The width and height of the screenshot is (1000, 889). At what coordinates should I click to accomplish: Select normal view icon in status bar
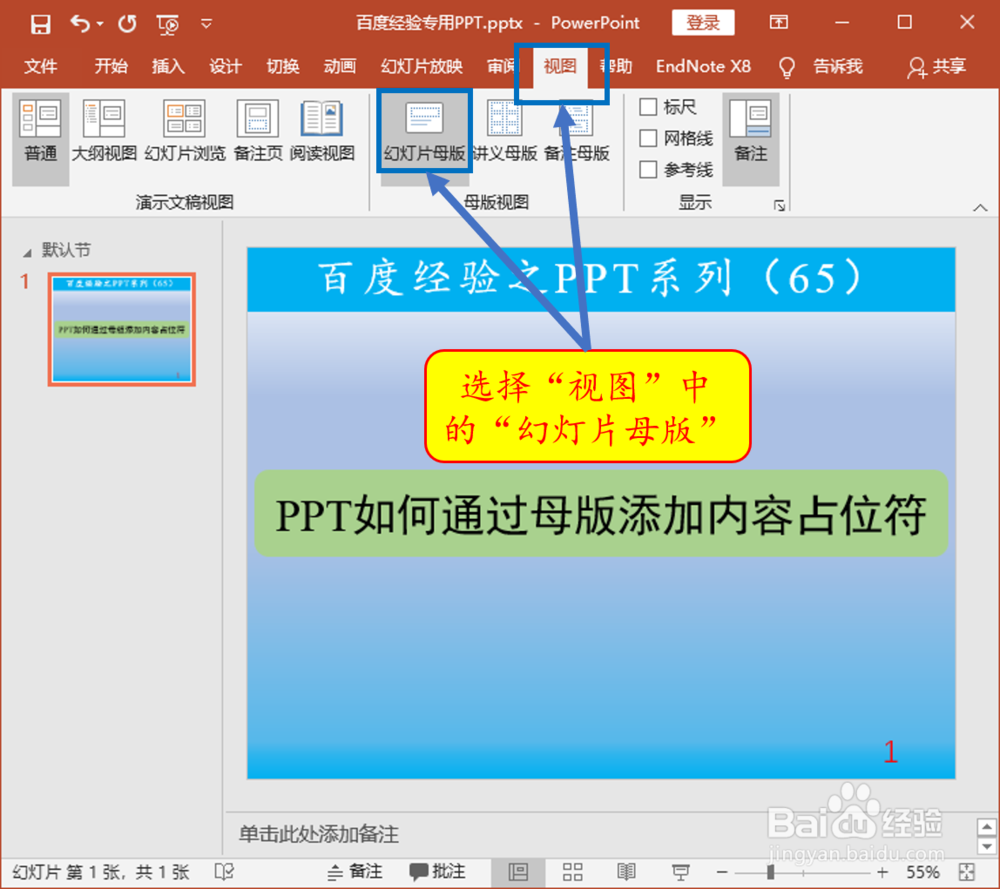(x=518, y=872)
